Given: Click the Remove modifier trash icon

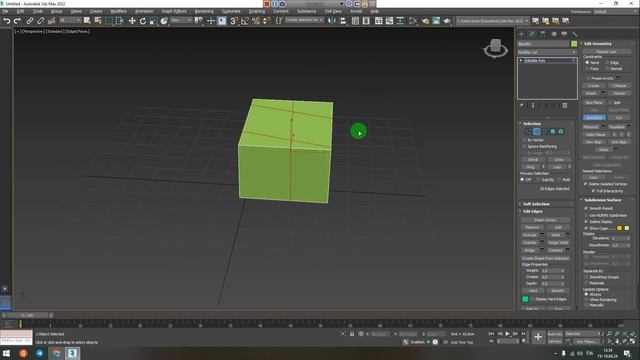Looking at the screenshot, I should 565,106.
